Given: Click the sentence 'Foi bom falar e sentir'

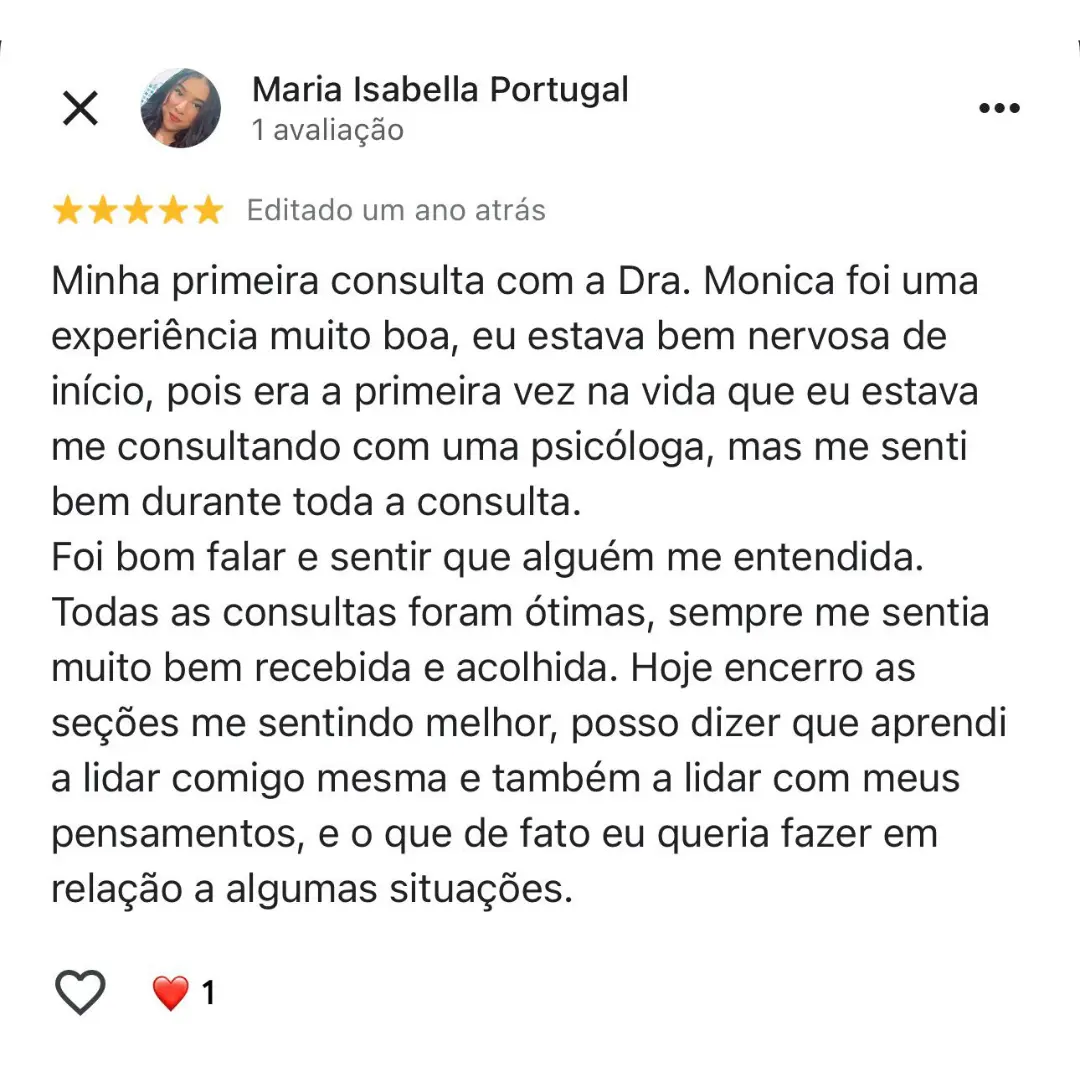Looking at the screenshot, I should click(x=488, y=557).
